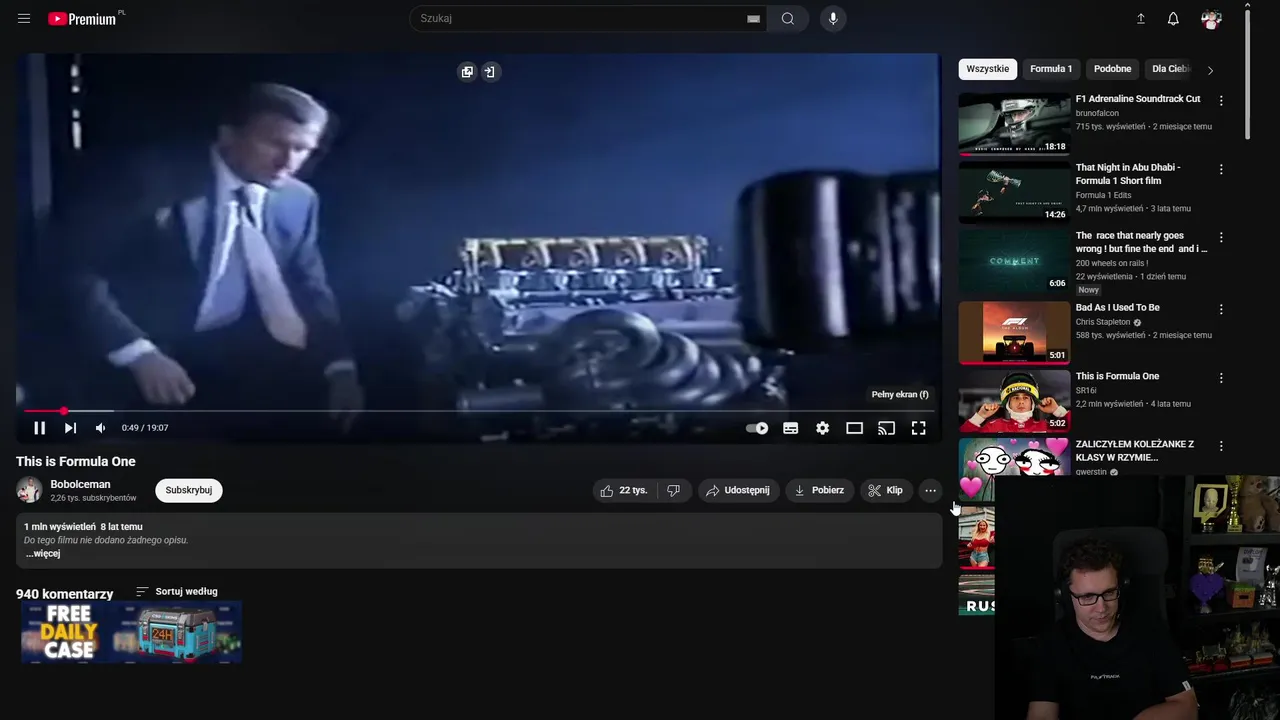Image resolution: width=1280 pixels, height=720 pixels.
Task: Open the Chris Stapleton channel name
Action: [1102, 322]
